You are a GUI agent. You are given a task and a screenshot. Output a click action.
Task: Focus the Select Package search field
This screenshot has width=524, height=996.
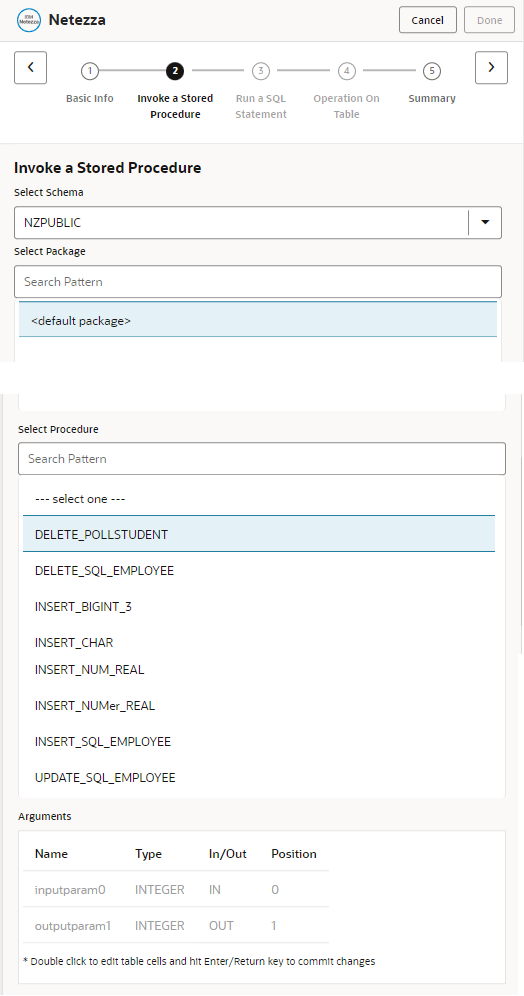point(258,281)
